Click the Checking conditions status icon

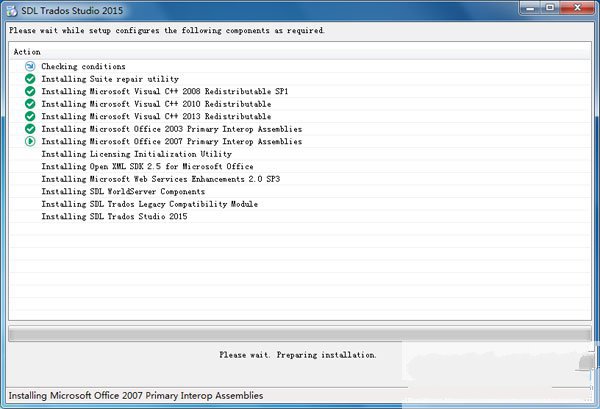pyautogui.click(x=30, y=67)
